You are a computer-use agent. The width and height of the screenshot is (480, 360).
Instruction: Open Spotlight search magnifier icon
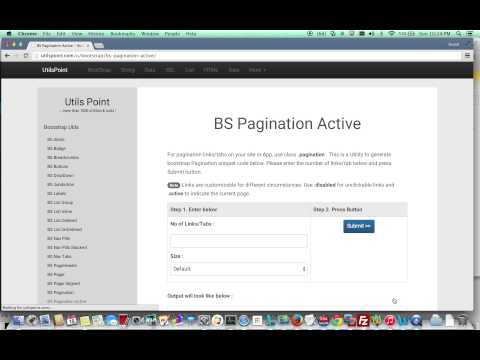tap(459, 34)
